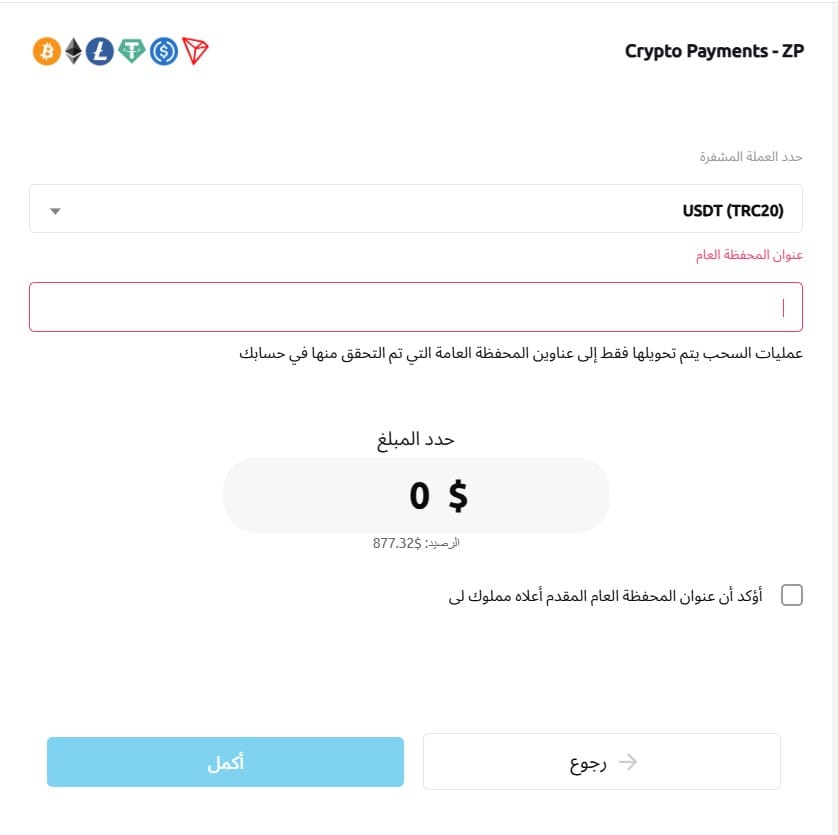
Task: Tick the wallet ownership confirmation checkbox
Action: click(791, 596)
